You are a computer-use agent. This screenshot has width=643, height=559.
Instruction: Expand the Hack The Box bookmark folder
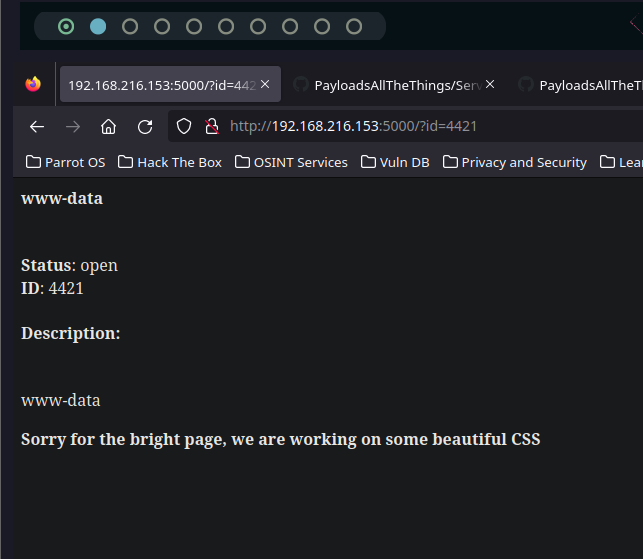coord(170,162)
